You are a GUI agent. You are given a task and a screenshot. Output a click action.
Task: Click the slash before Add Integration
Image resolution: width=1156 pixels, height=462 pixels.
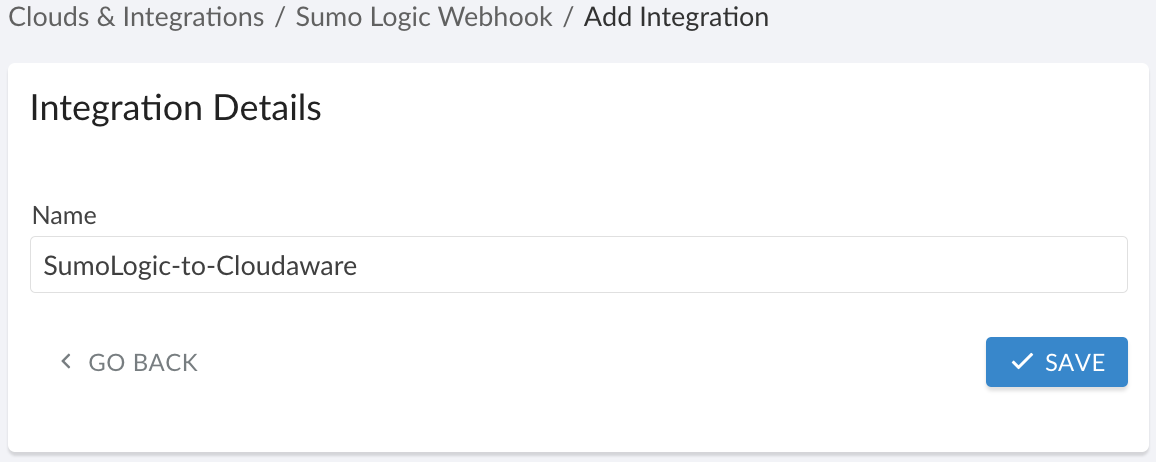[x=568, y=18]
